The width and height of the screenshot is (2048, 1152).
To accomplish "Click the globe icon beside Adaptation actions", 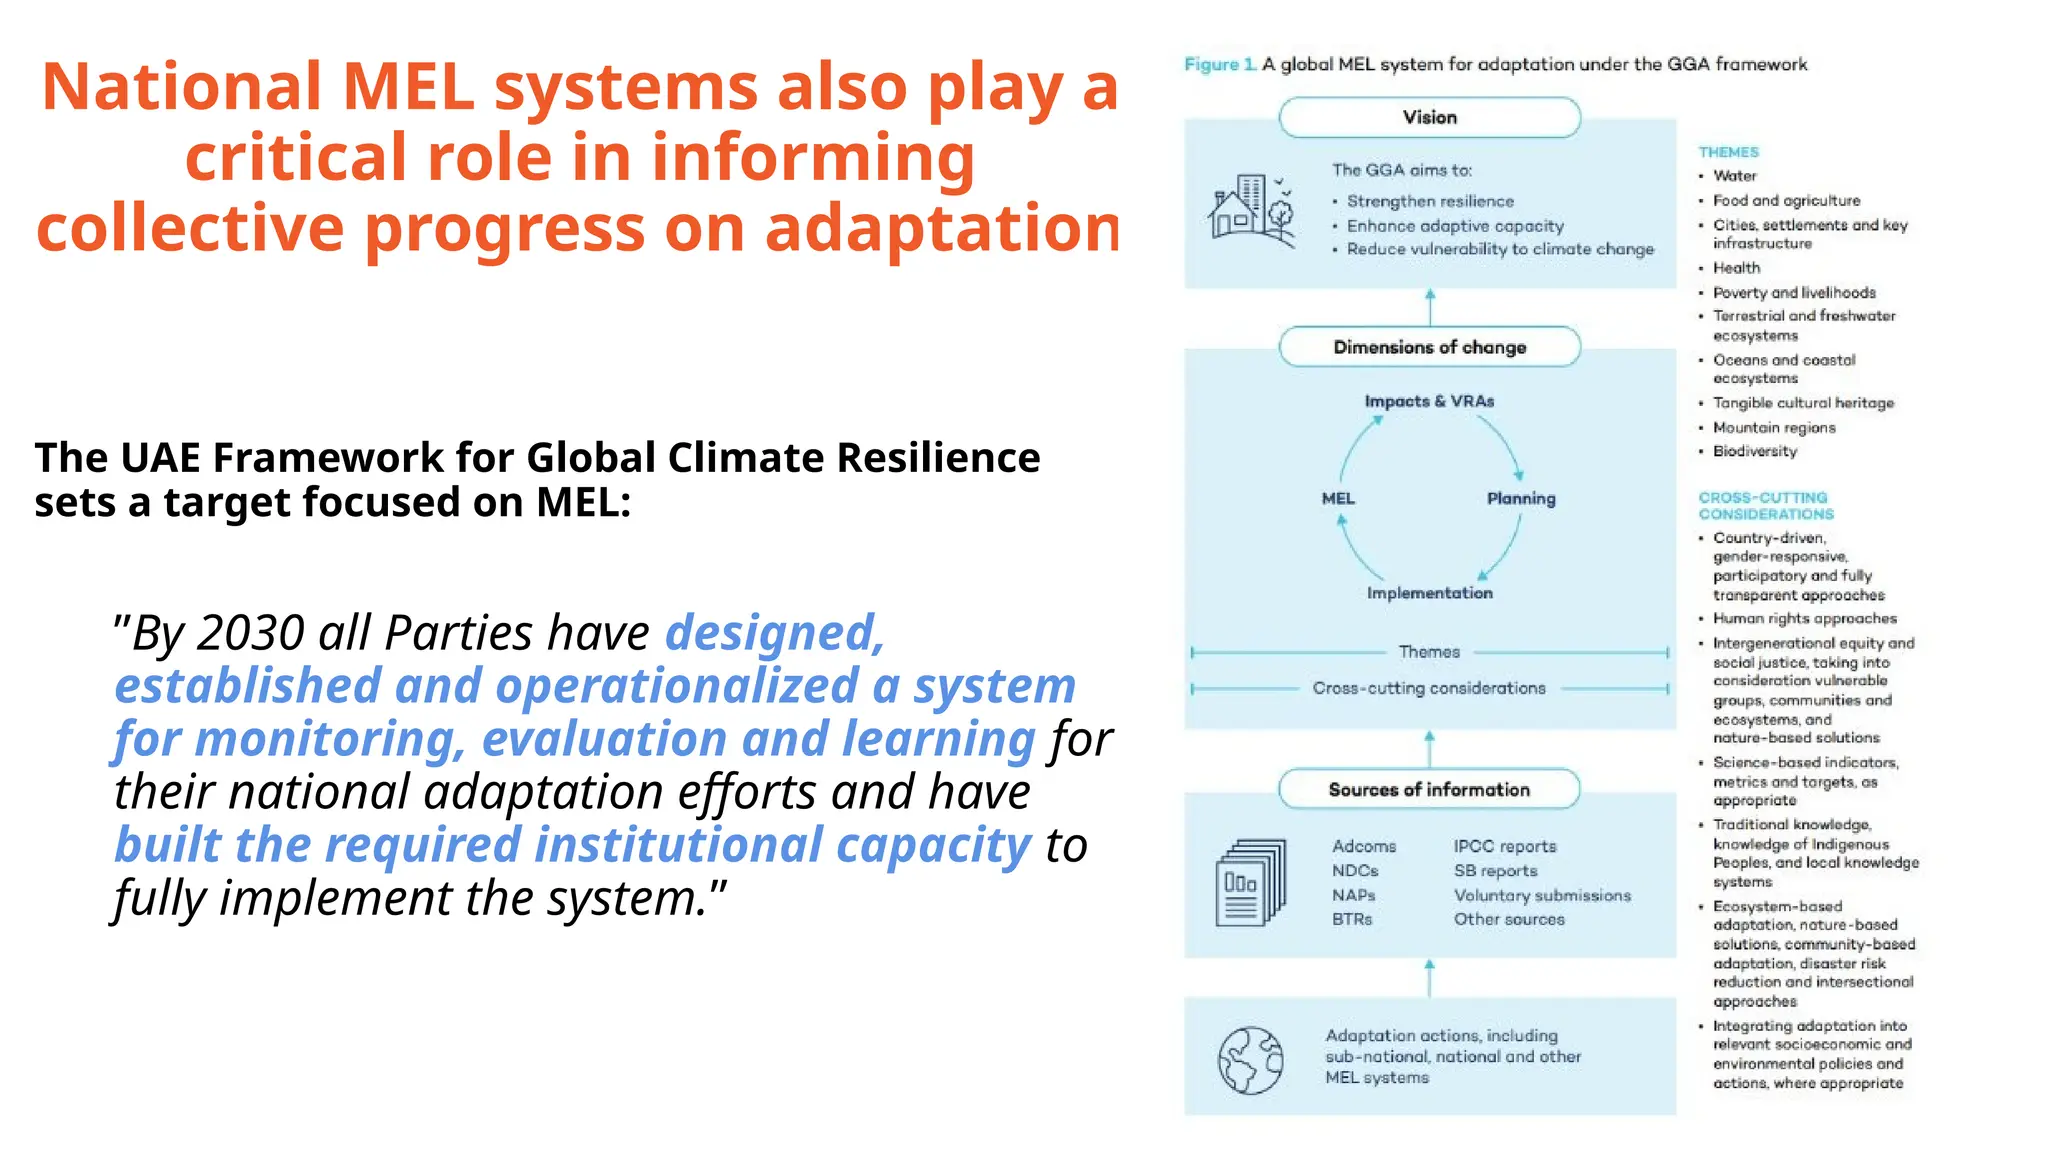I will pyautogui.click(x=1250, y=1060).
